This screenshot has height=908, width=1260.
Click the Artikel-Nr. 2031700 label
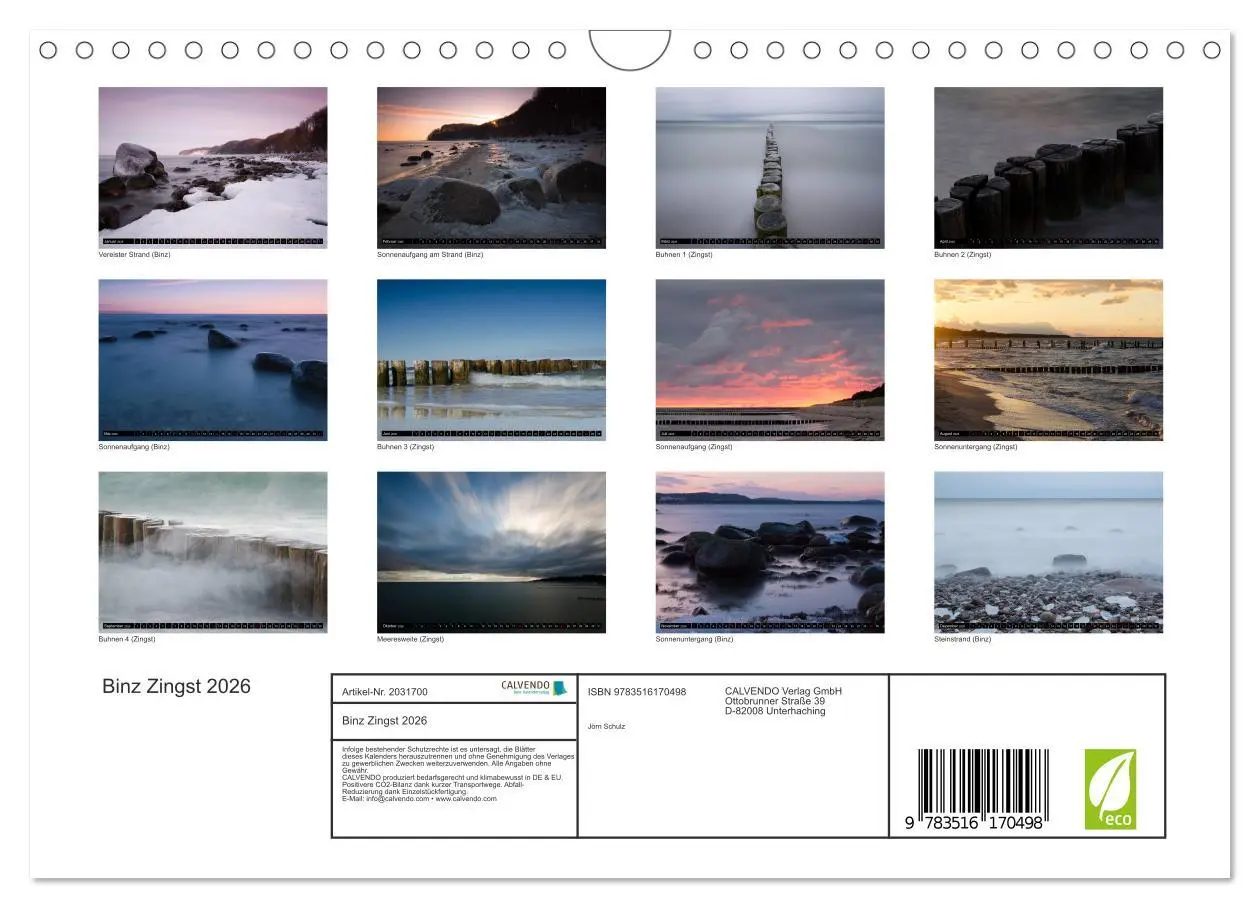pyautogui.click(x=384, y=692)
